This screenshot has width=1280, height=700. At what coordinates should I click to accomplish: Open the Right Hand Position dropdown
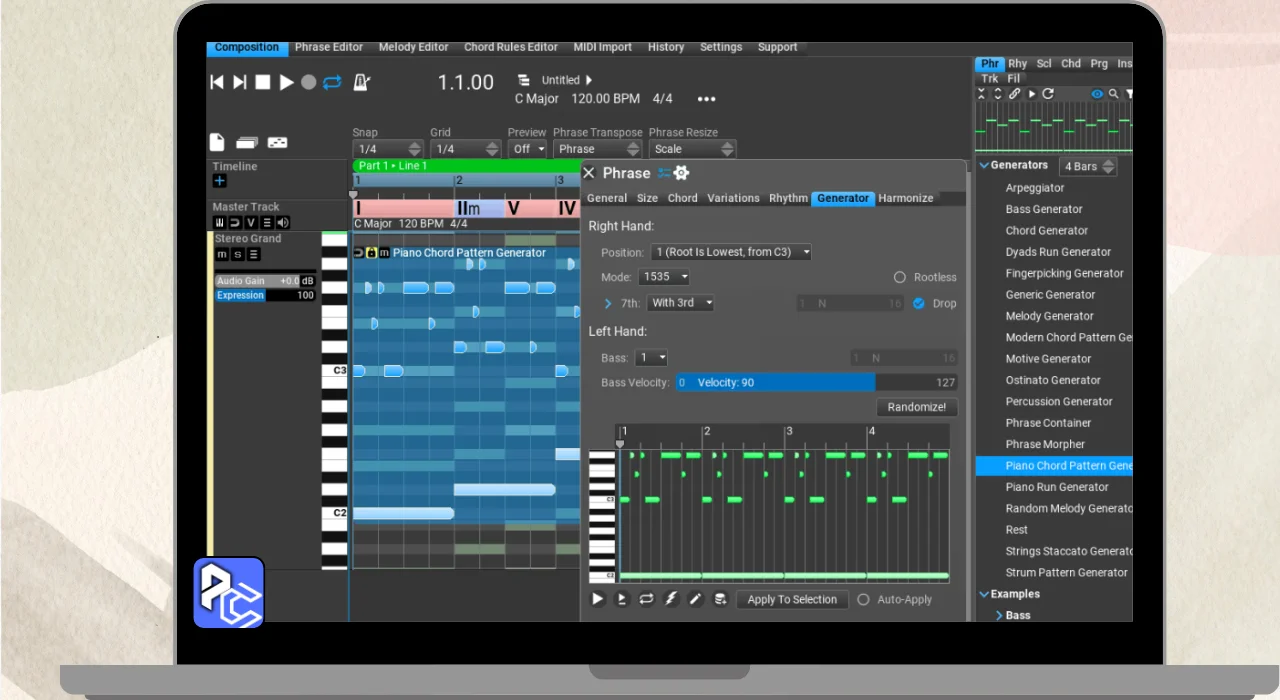point(731,252)
